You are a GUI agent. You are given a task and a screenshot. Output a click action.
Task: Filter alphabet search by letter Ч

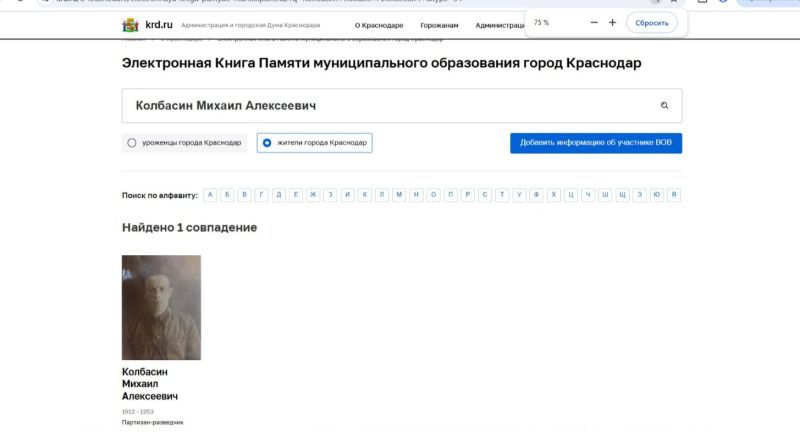point(588,195)
